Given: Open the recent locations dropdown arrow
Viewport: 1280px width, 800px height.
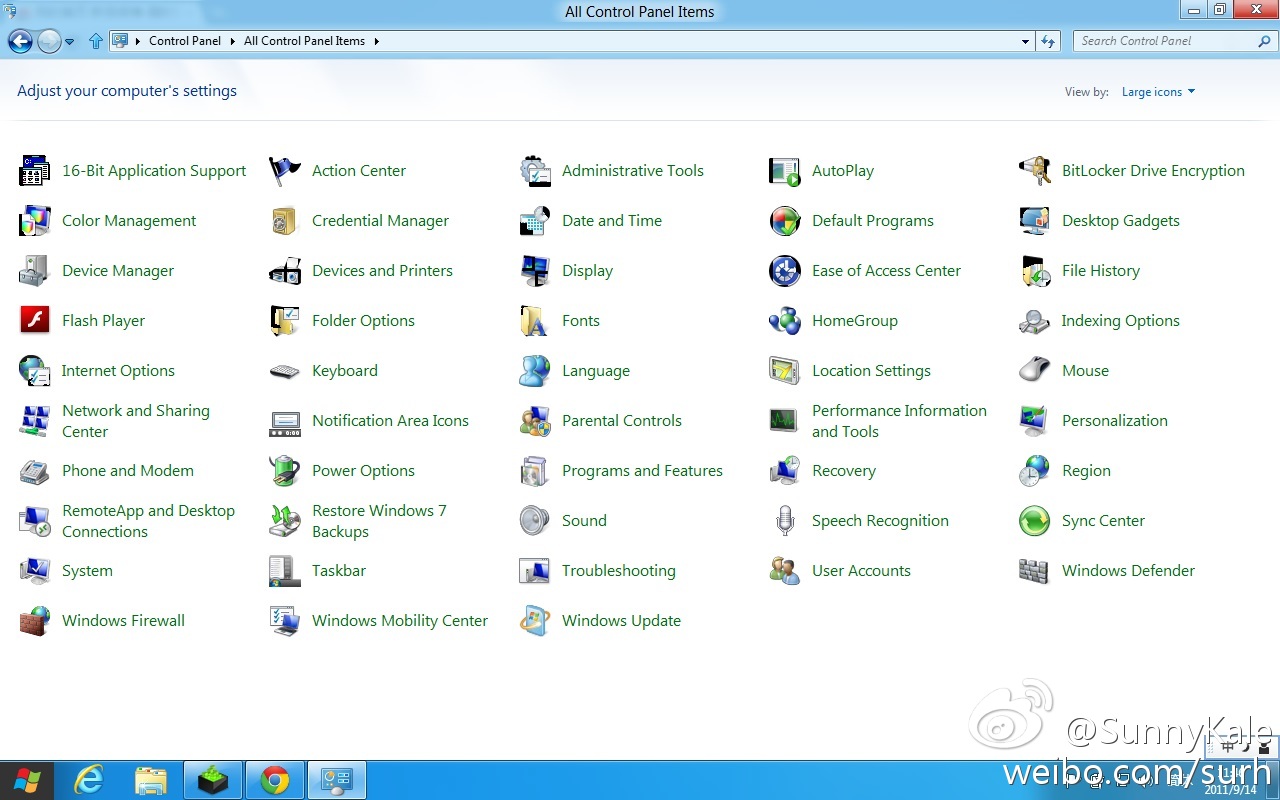Looking at the screenshot, I should [x=69, y=42].
